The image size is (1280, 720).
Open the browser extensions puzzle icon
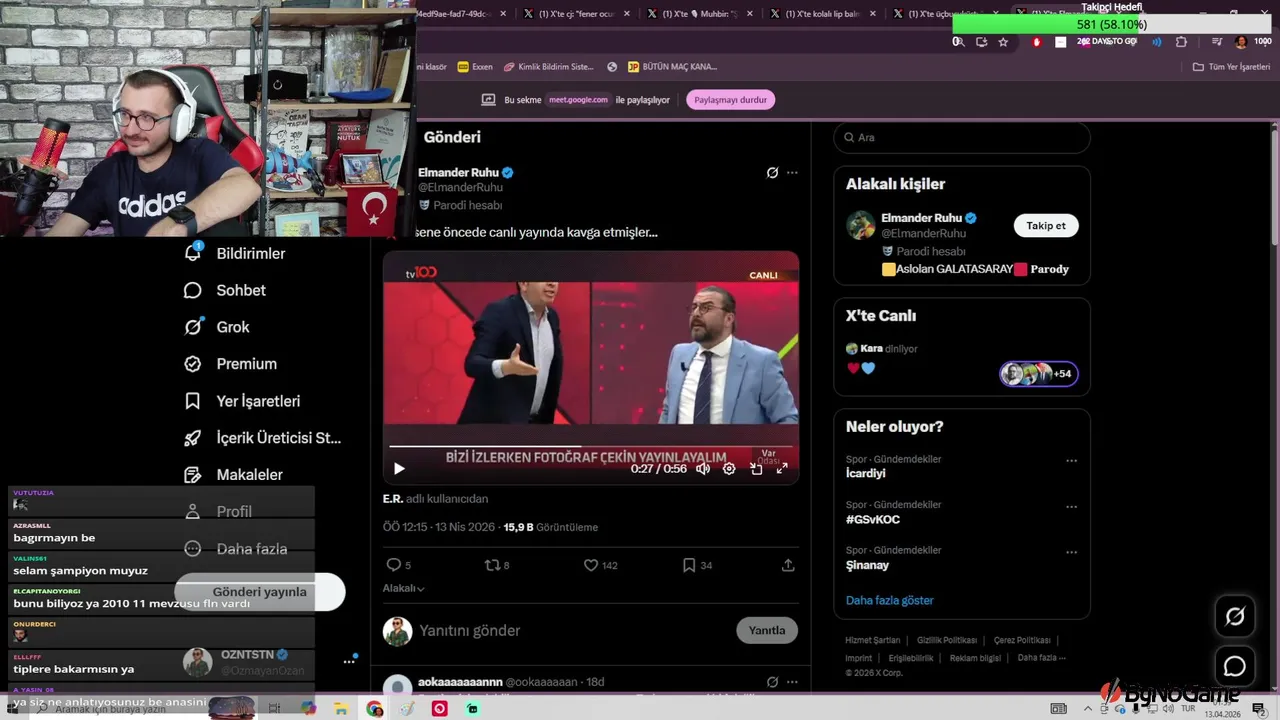pyautogui.click(x=1181, y=42)
